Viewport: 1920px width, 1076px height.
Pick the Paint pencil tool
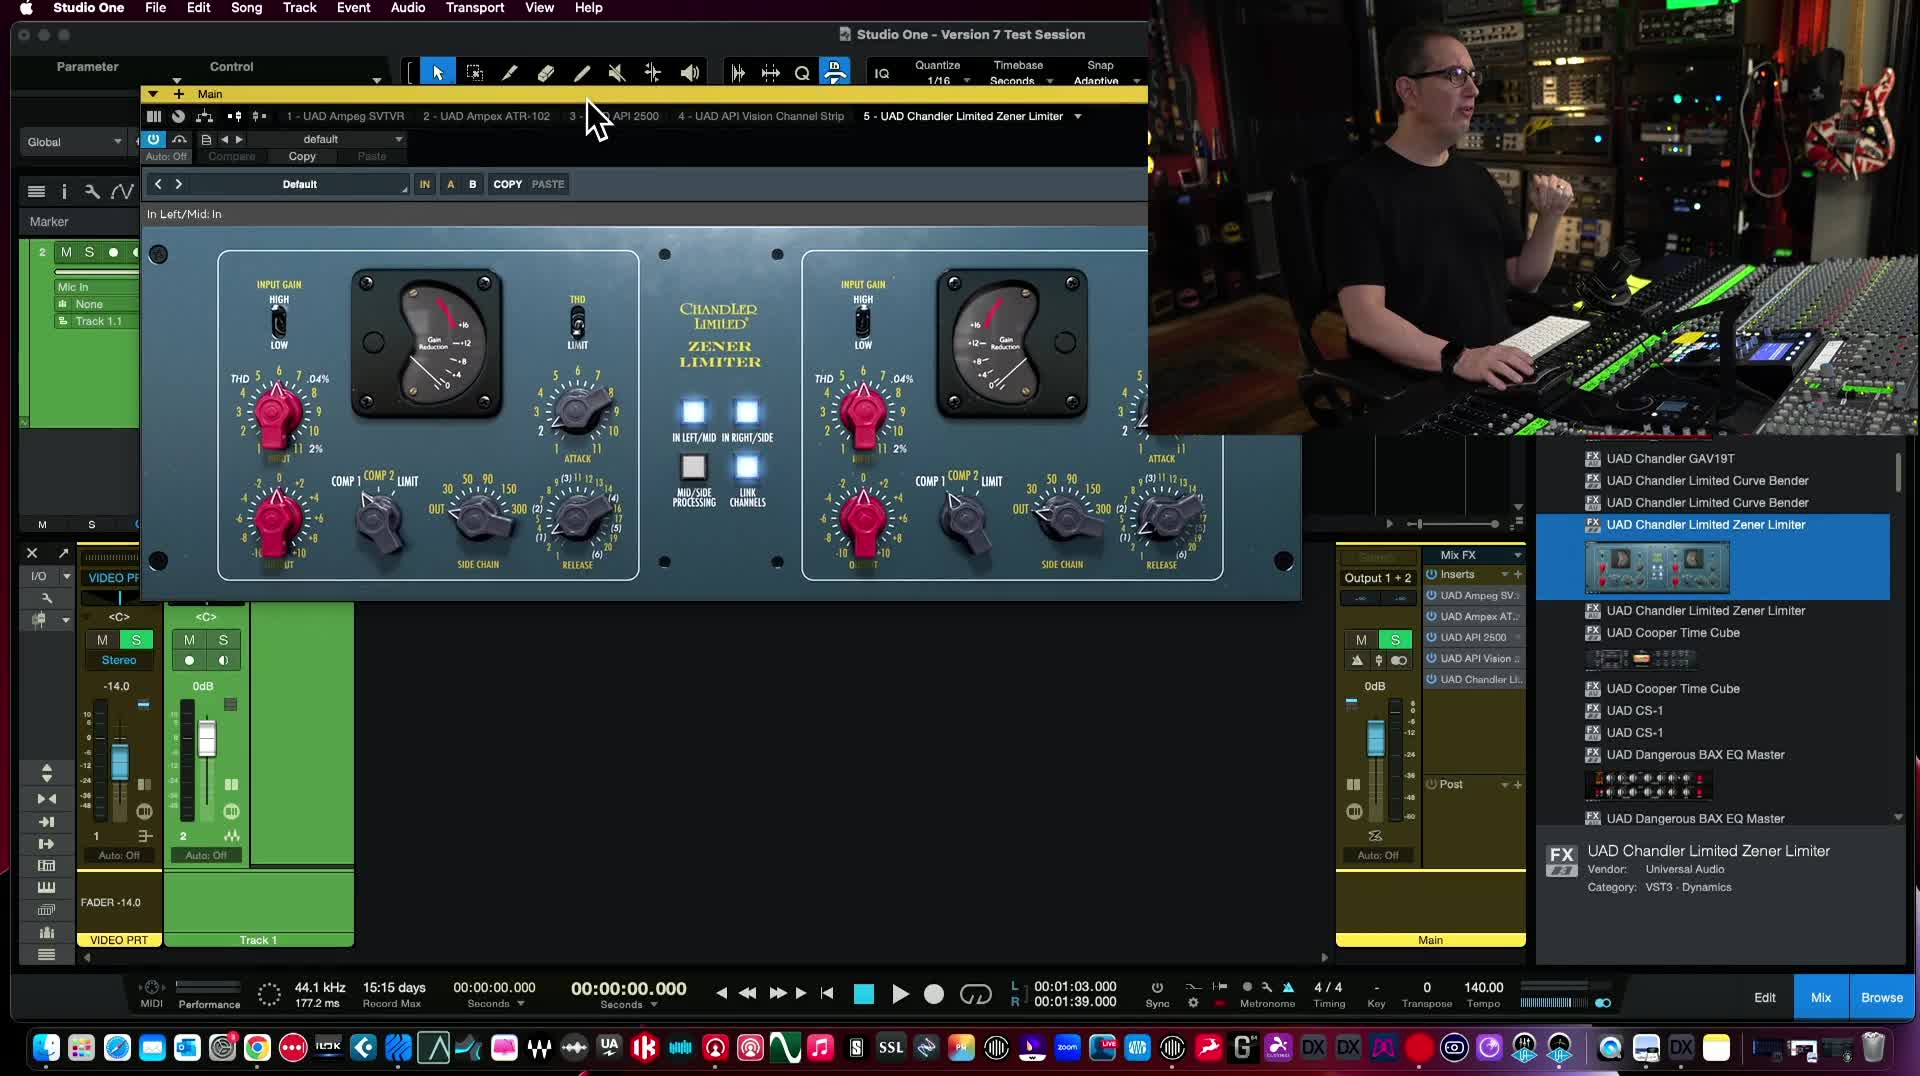click(582, 72)
